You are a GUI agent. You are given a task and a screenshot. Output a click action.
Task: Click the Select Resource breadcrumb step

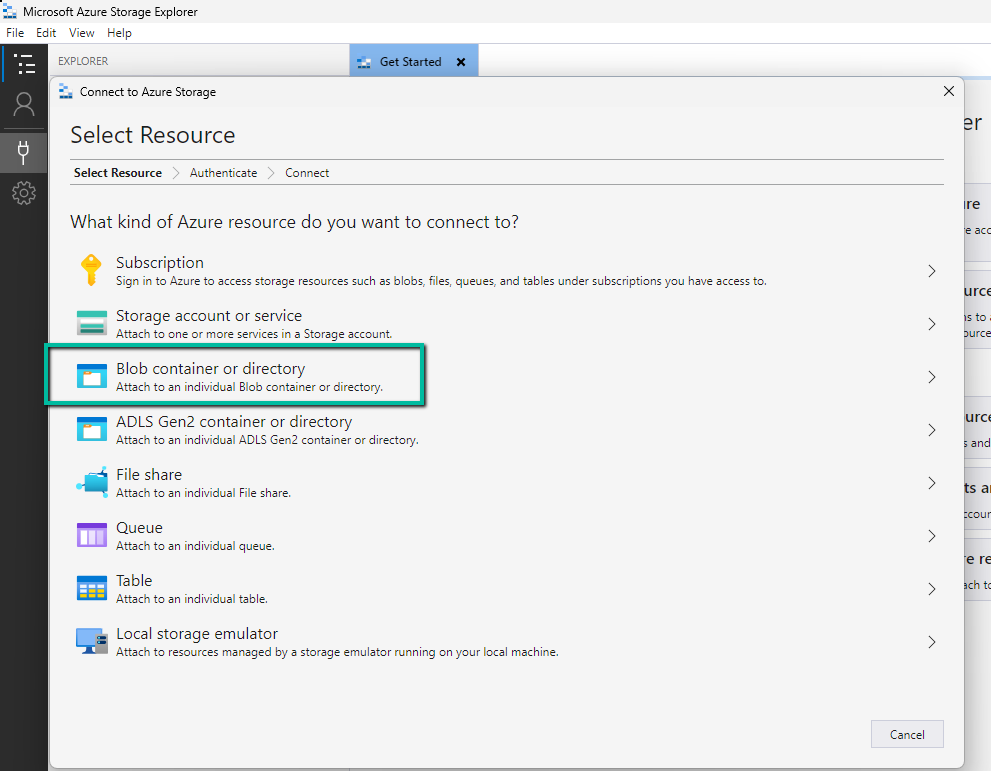point(118,173)
